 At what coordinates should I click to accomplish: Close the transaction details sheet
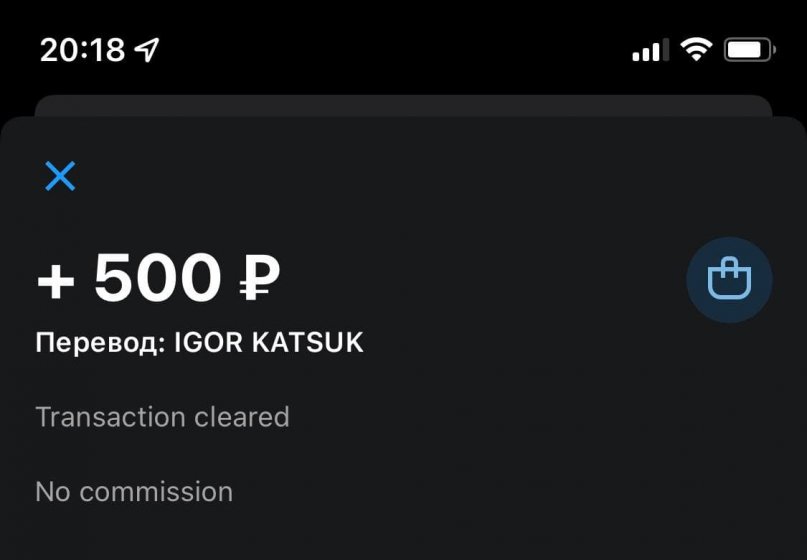pos(60,176)
